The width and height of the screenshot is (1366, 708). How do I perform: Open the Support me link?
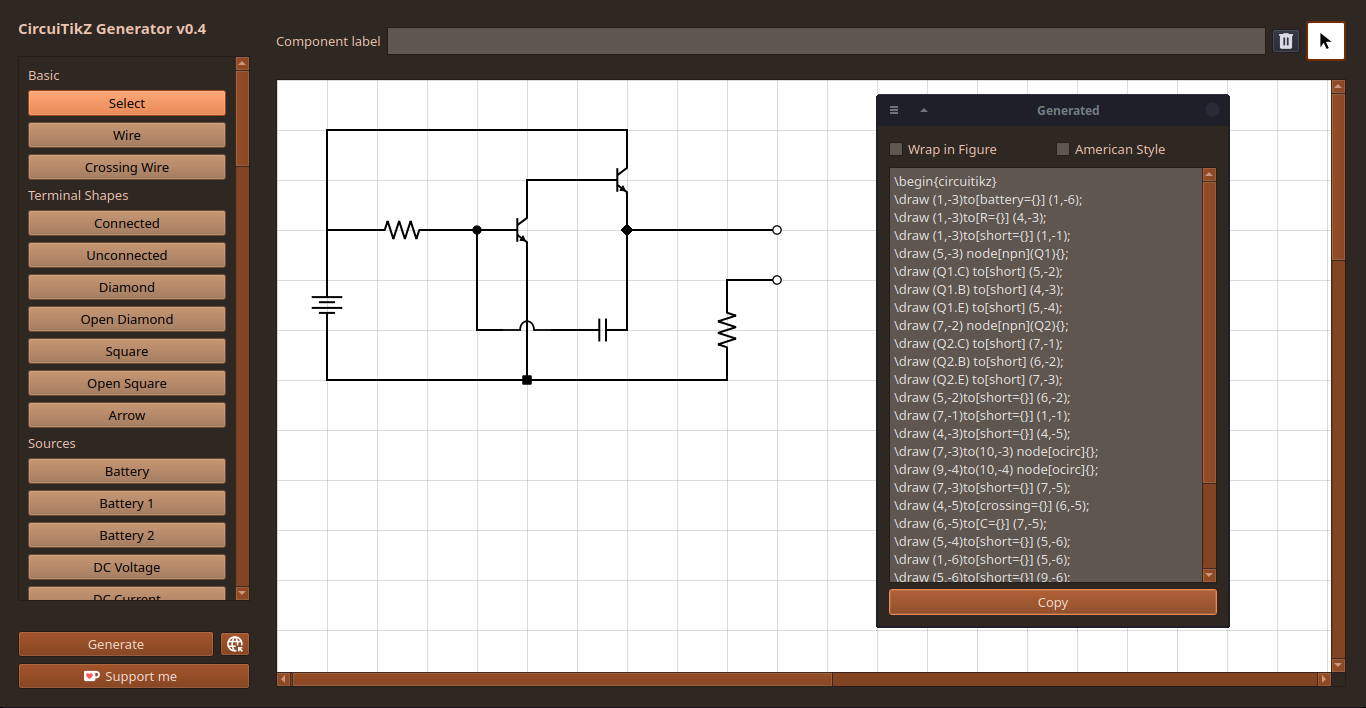[x=134, y=676]
